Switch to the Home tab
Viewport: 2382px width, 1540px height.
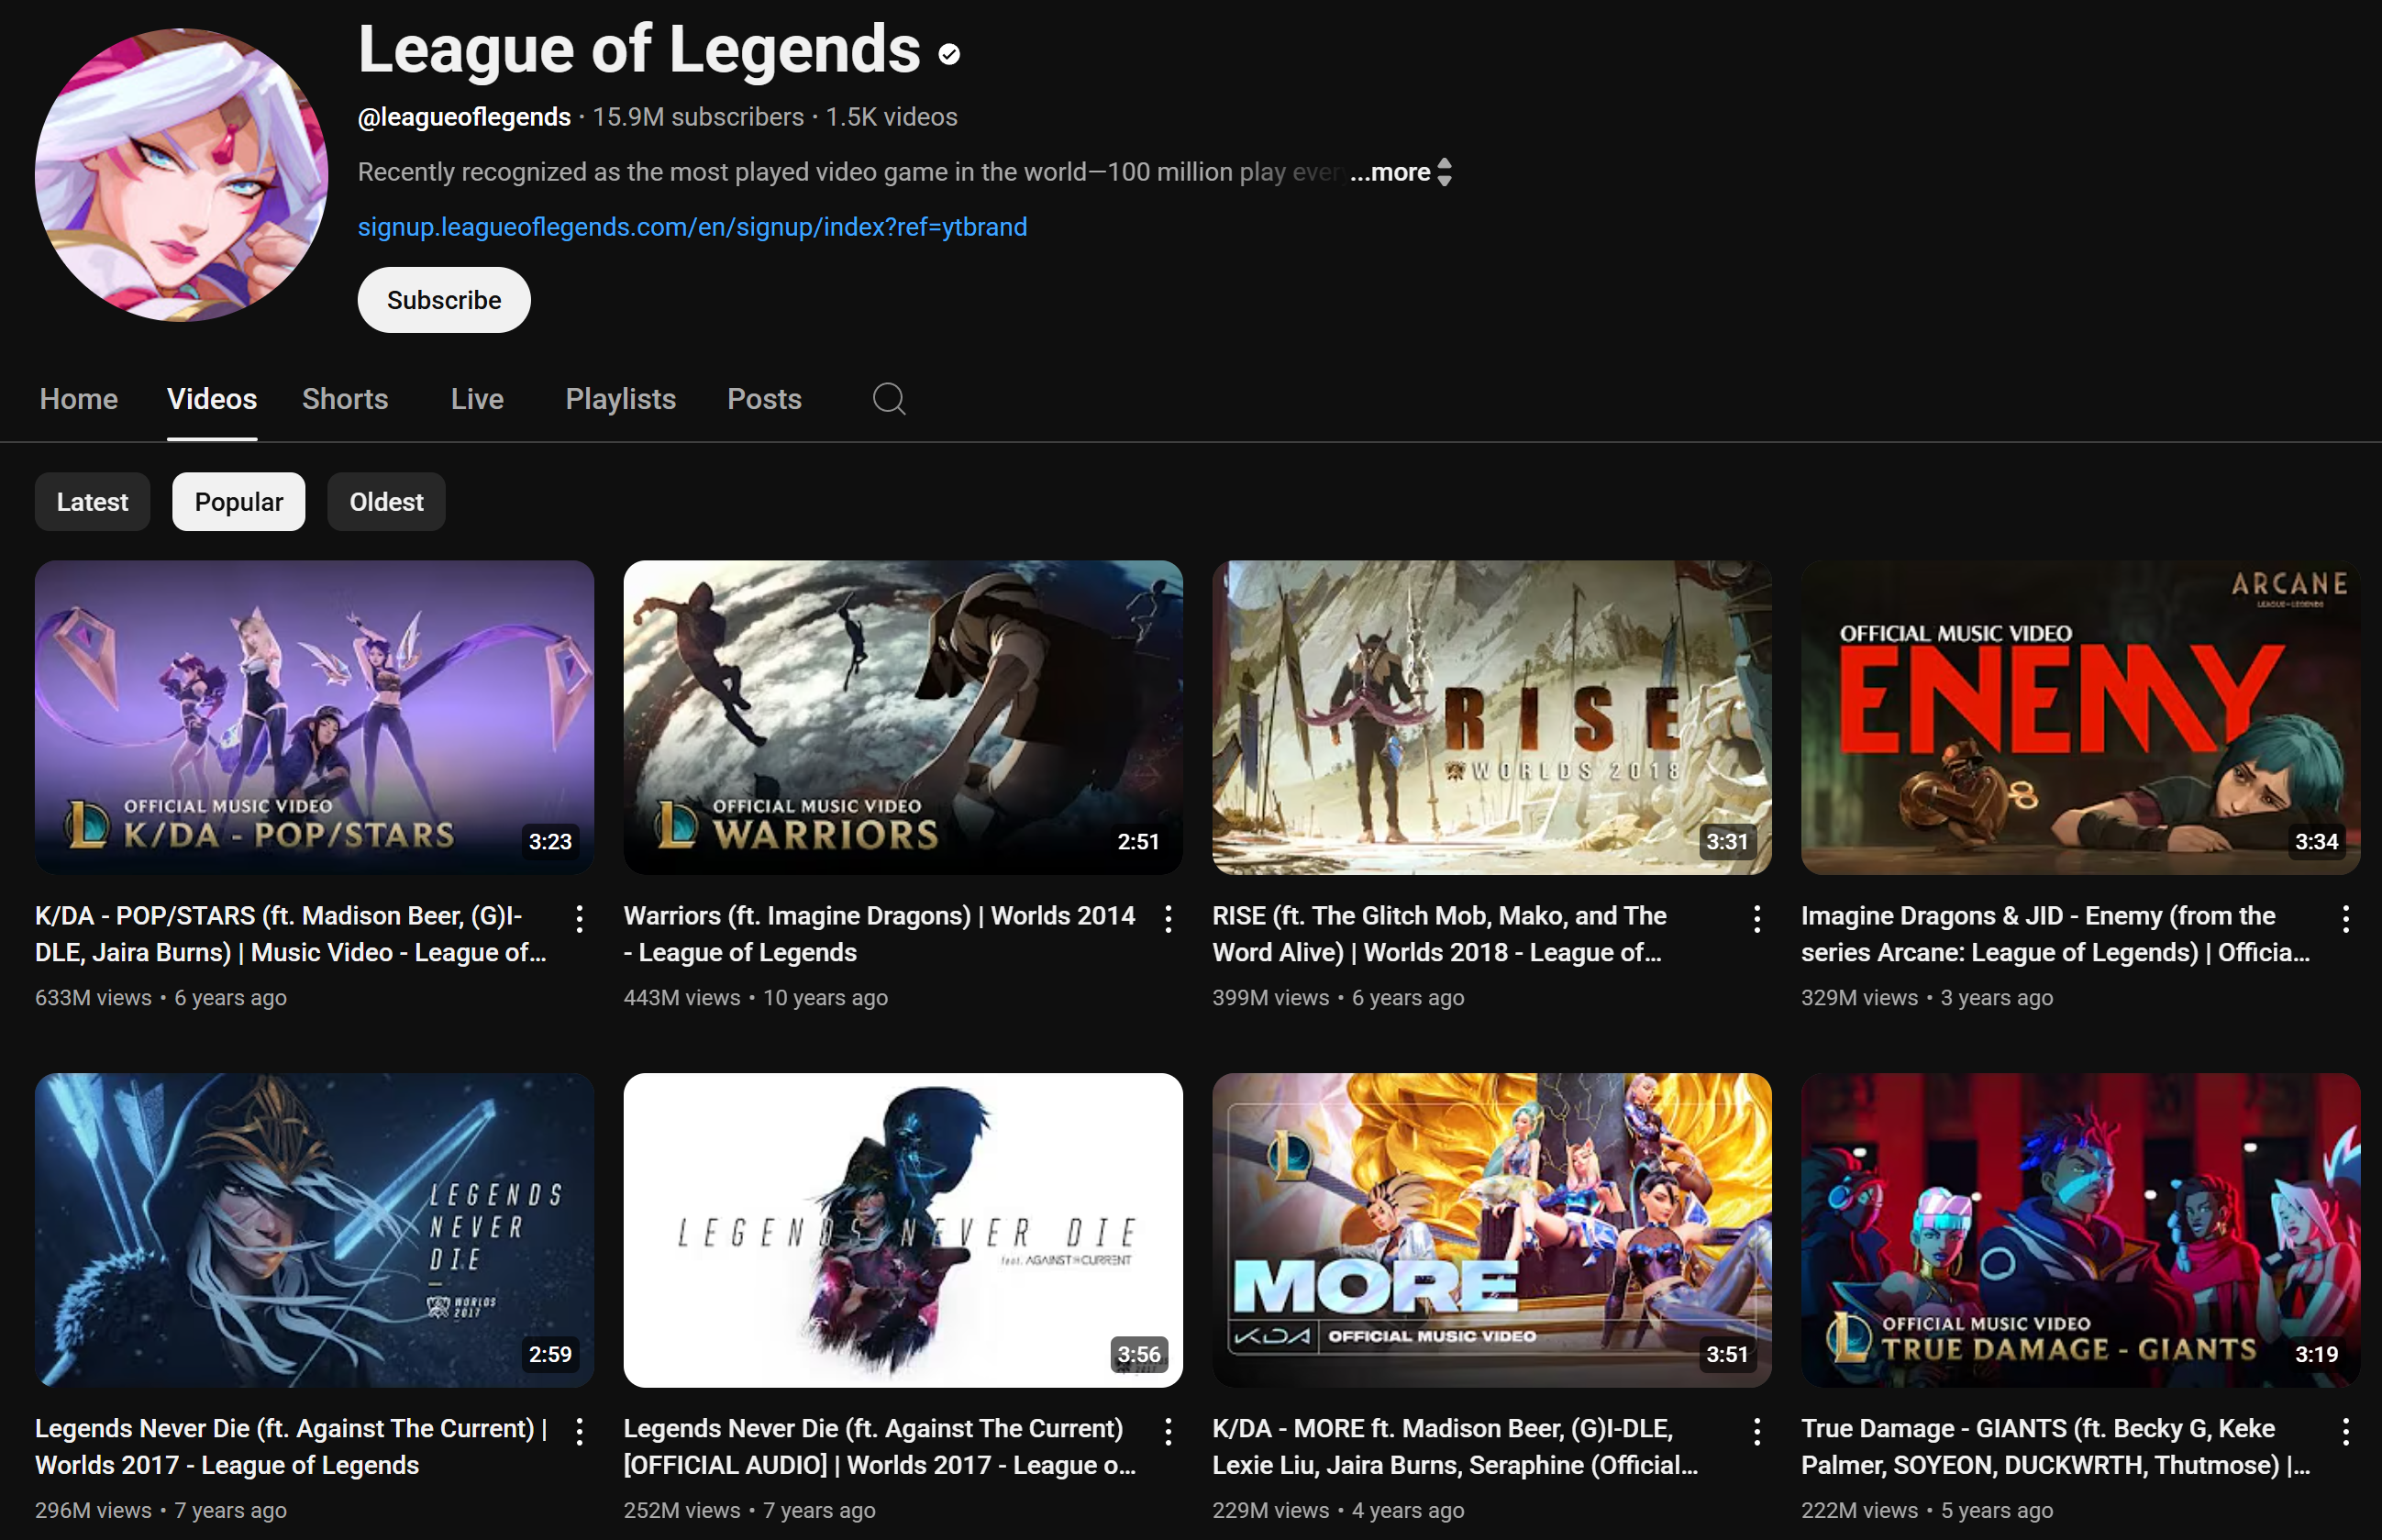point(79,399)
